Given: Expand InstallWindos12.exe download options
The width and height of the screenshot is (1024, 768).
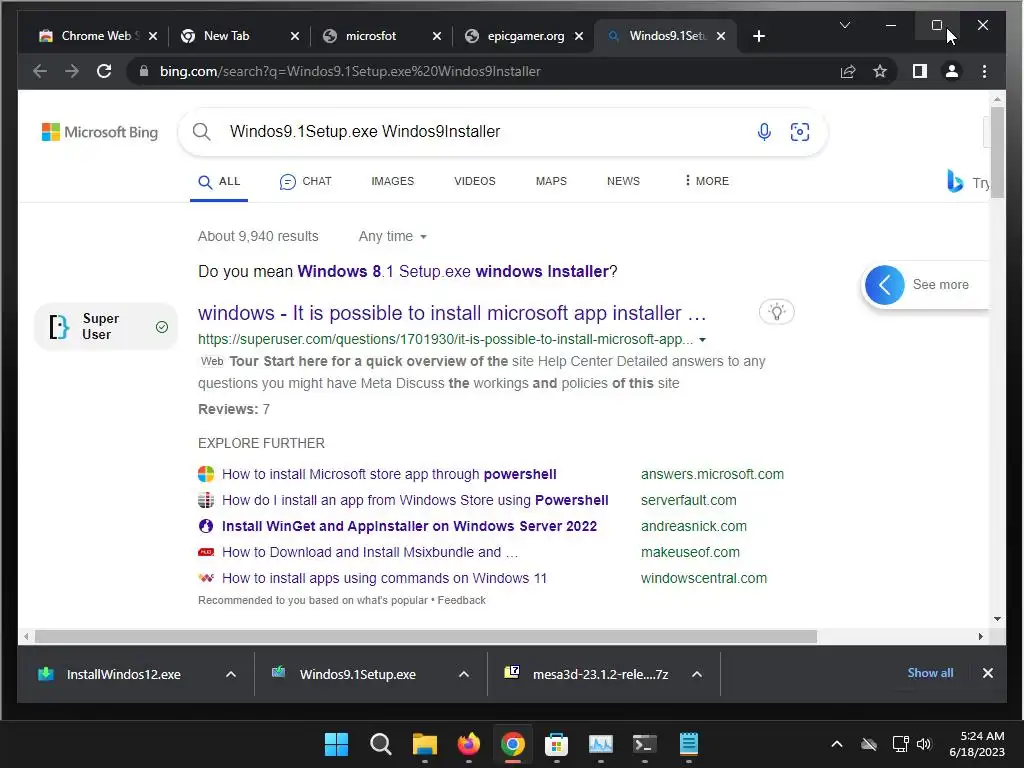Looking at the screenshot, I should (x=231, y=674).
